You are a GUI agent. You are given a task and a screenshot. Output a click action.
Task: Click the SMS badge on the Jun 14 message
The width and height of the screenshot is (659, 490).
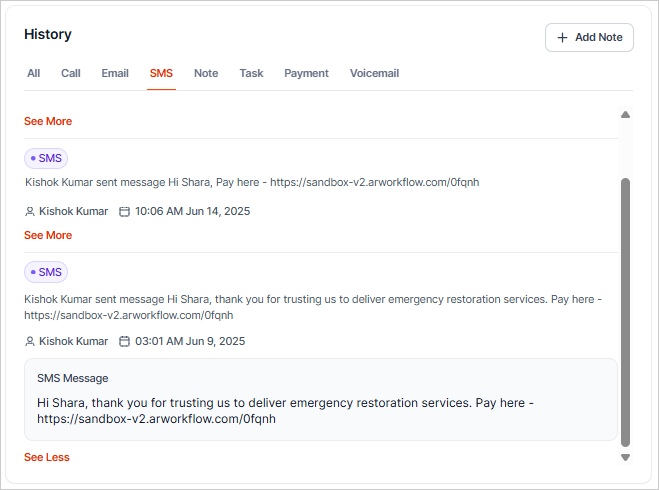(46, 158)
